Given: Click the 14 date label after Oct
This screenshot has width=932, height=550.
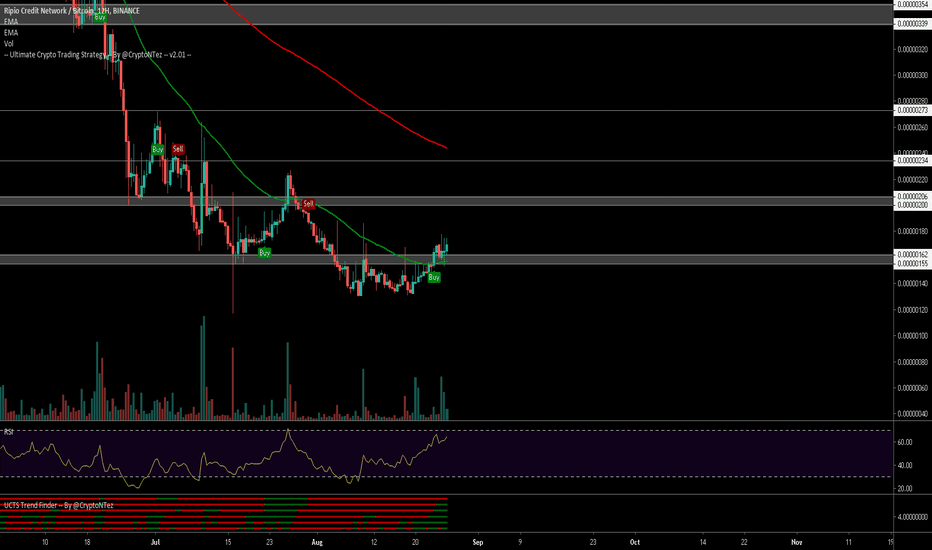Looking at the screenshot, I should 703,542.
